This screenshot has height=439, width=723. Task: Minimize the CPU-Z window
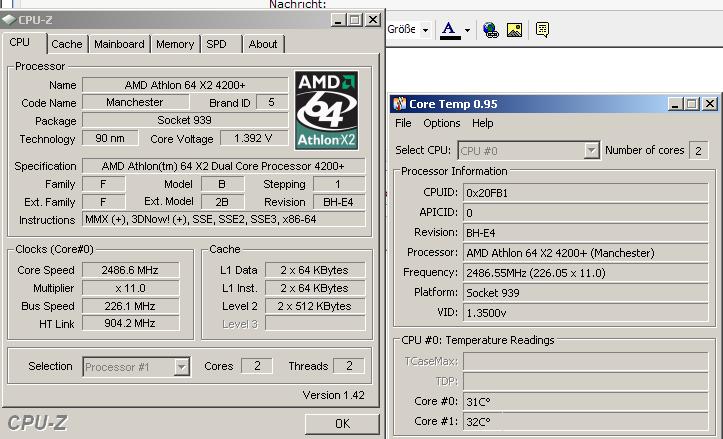[x=338, y=20]
